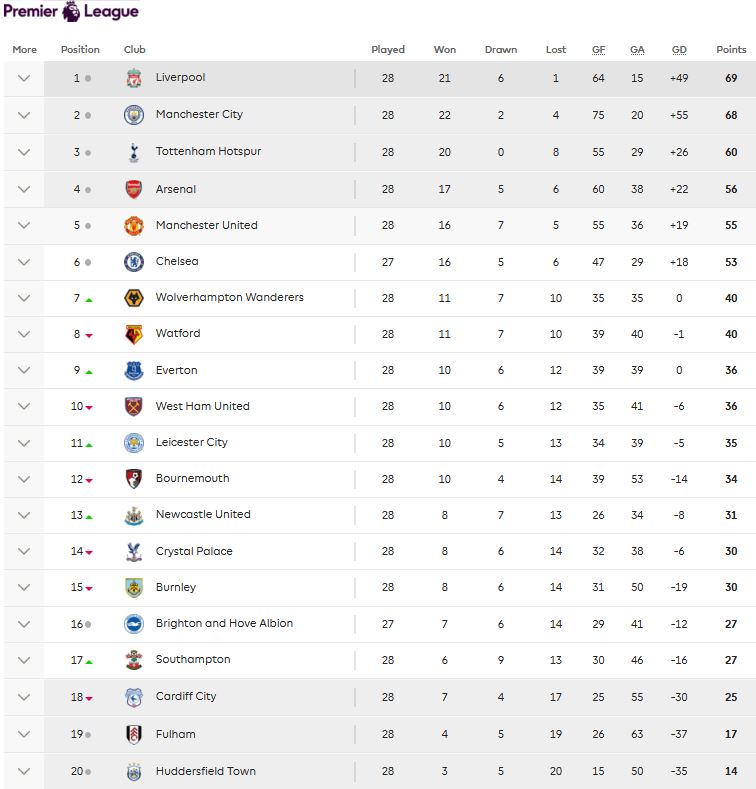Open the Leicester City club link
The height and width of the screenshot is (789, 756).
(191, 442)
